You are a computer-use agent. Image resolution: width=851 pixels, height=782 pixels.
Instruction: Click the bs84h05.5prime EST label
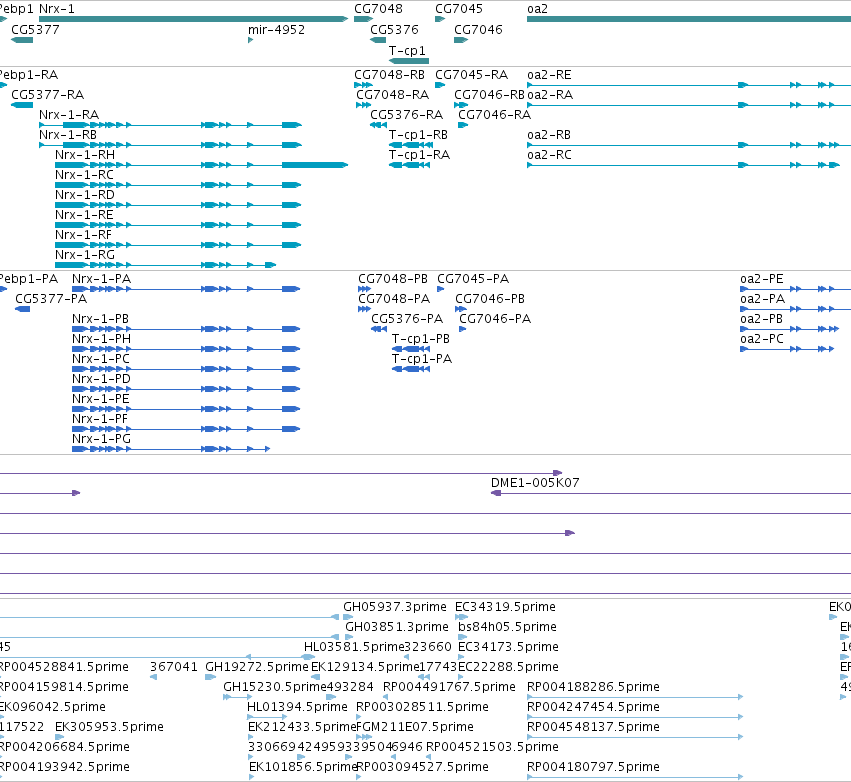507,627
